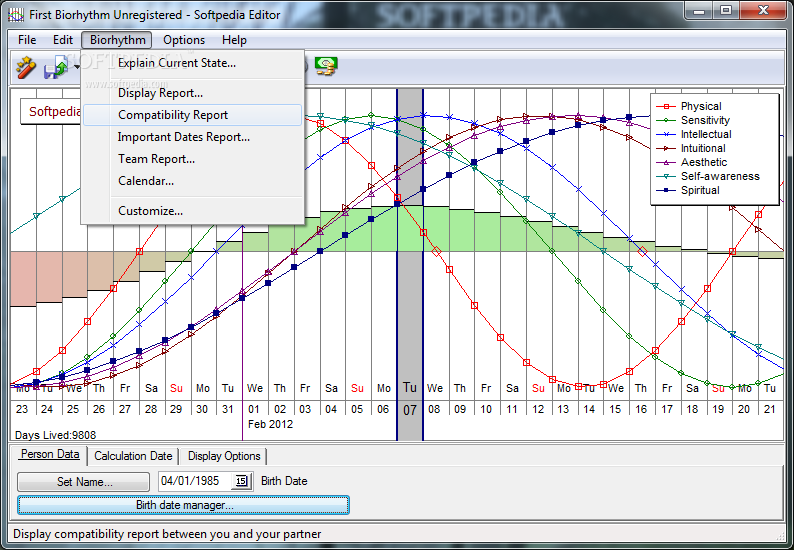This screenshot has height=550, width=794.
Task: Open the Options menu
Action: tap(184, 40)
